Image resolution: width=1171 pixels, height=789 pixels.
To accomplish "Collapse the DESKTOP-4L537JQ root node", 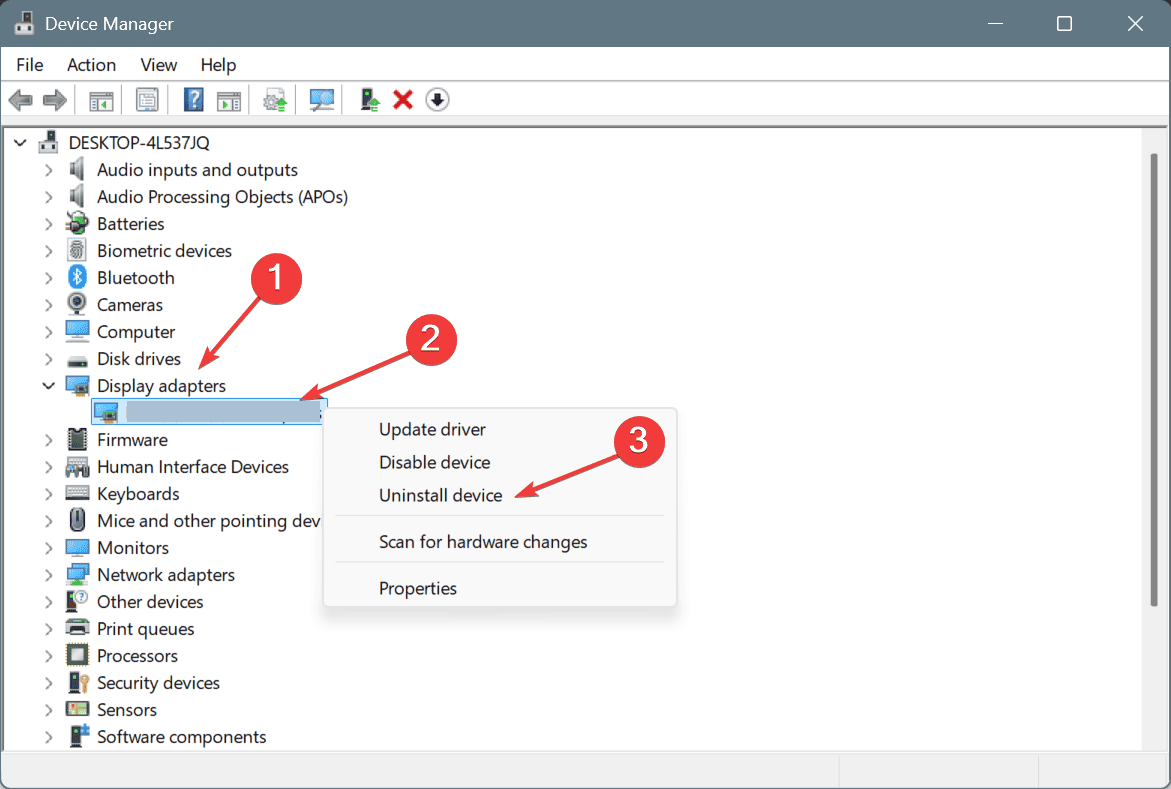I will click(x=20, y=143).
